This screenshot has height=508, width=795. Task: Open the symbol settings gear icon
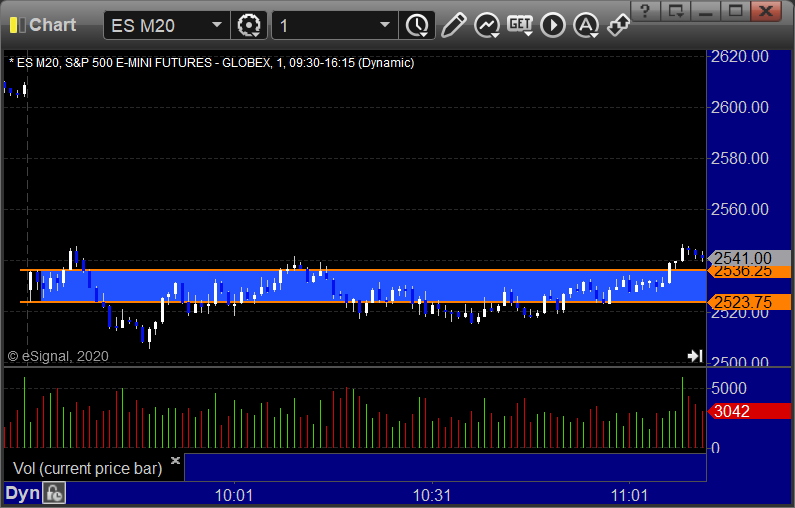(246, 25)
